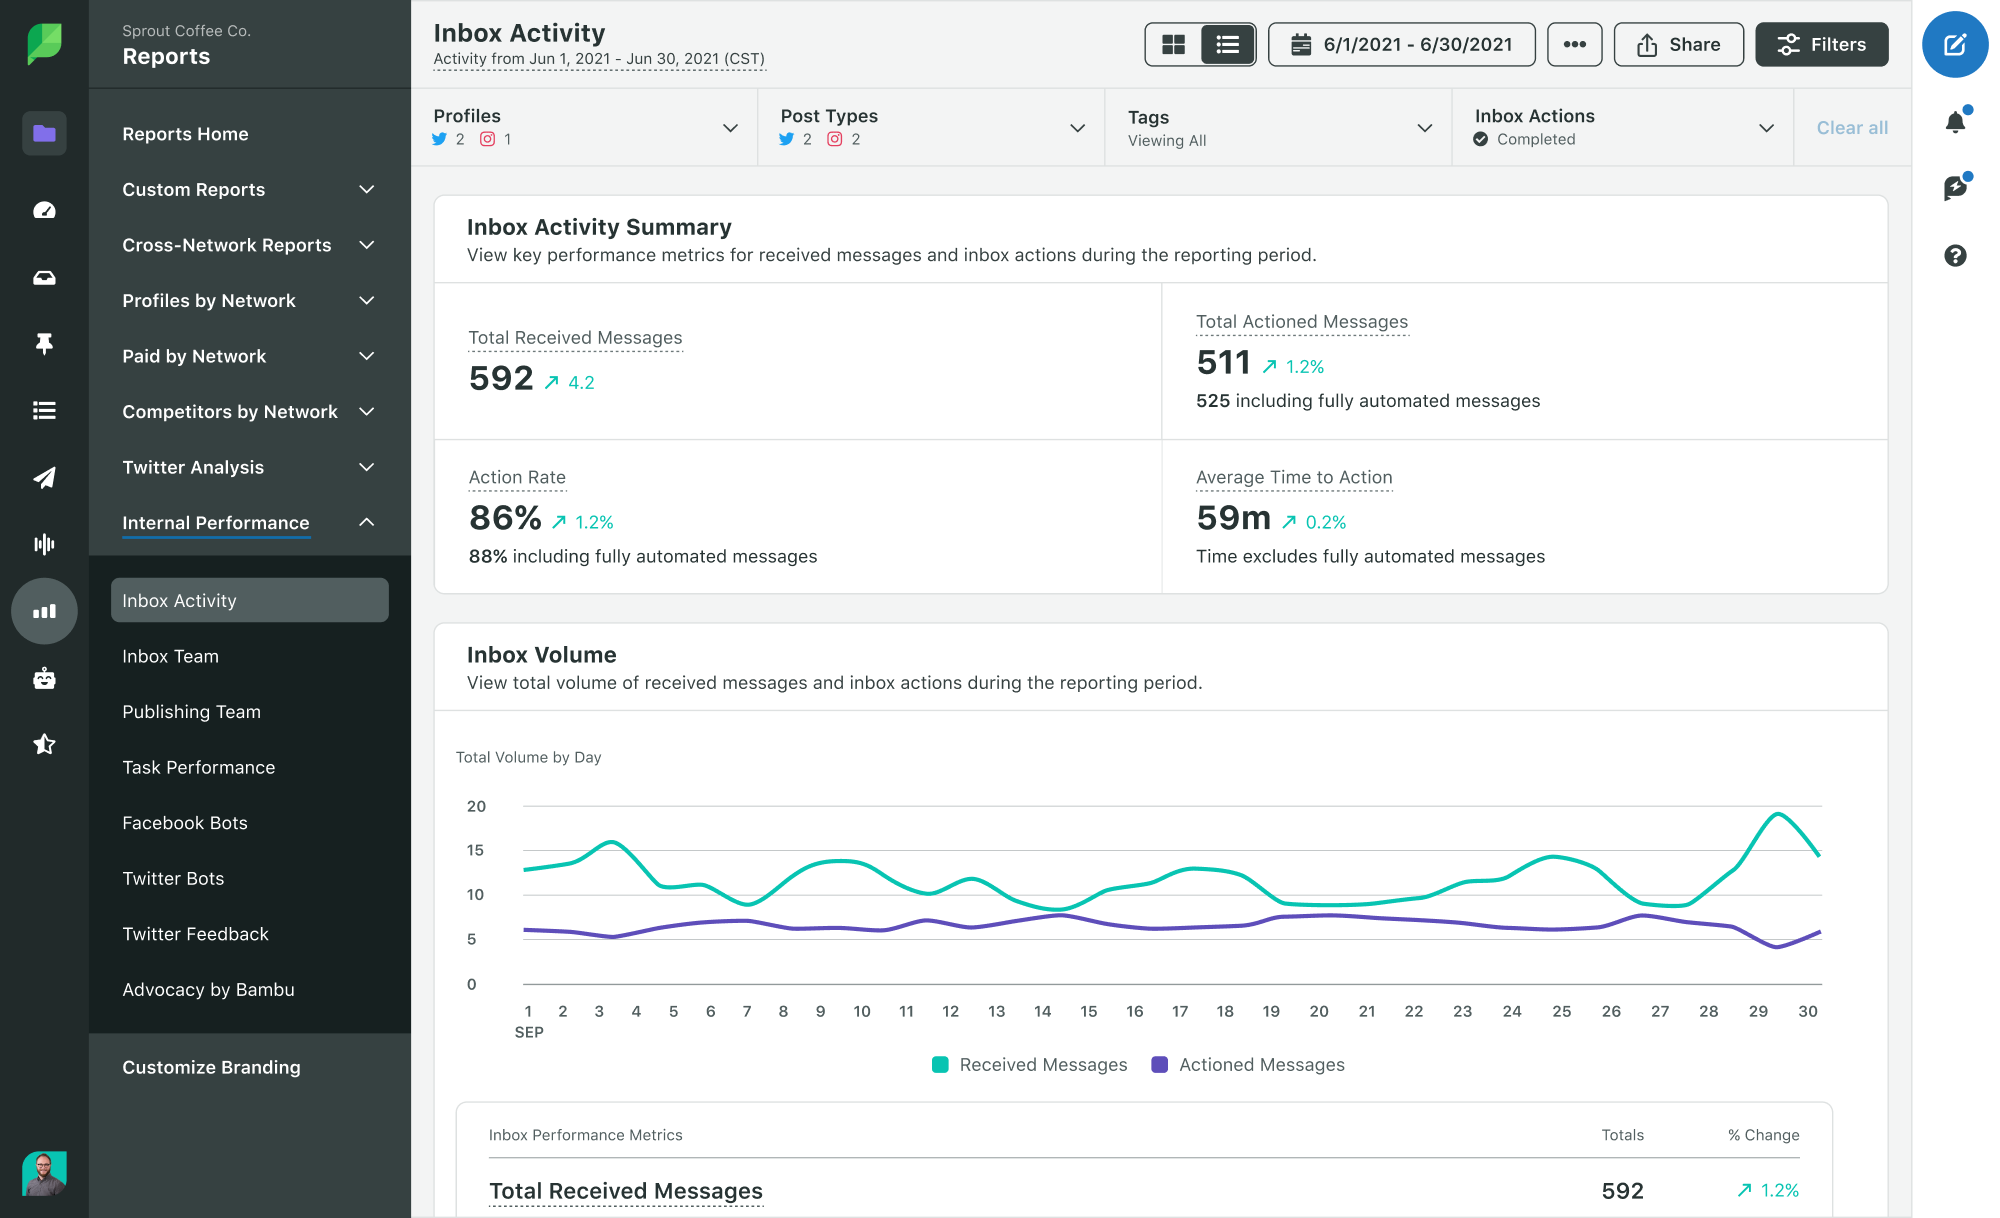Click the share upload icon button

1677,44
